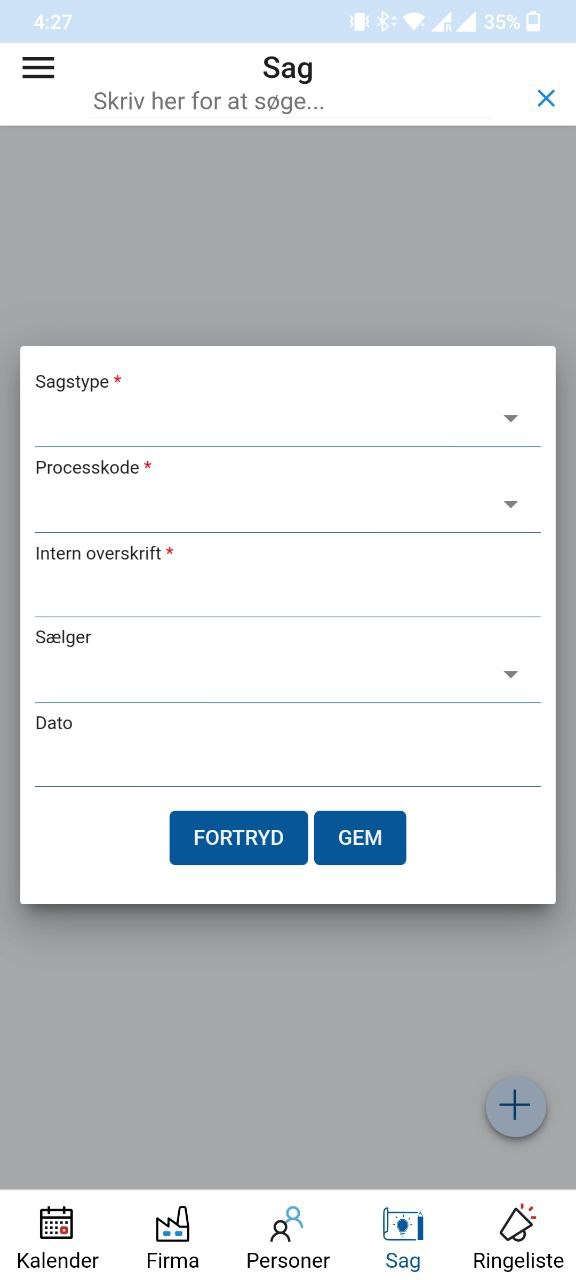Open the Kalender calendar icon

click(57, 1223)
